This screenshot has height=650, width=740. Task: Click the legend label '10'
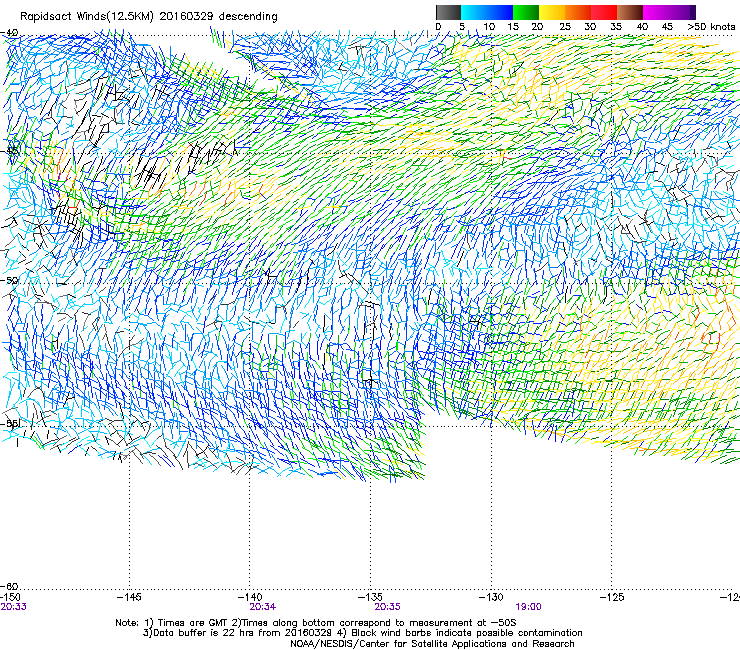(x=489, y=26)
